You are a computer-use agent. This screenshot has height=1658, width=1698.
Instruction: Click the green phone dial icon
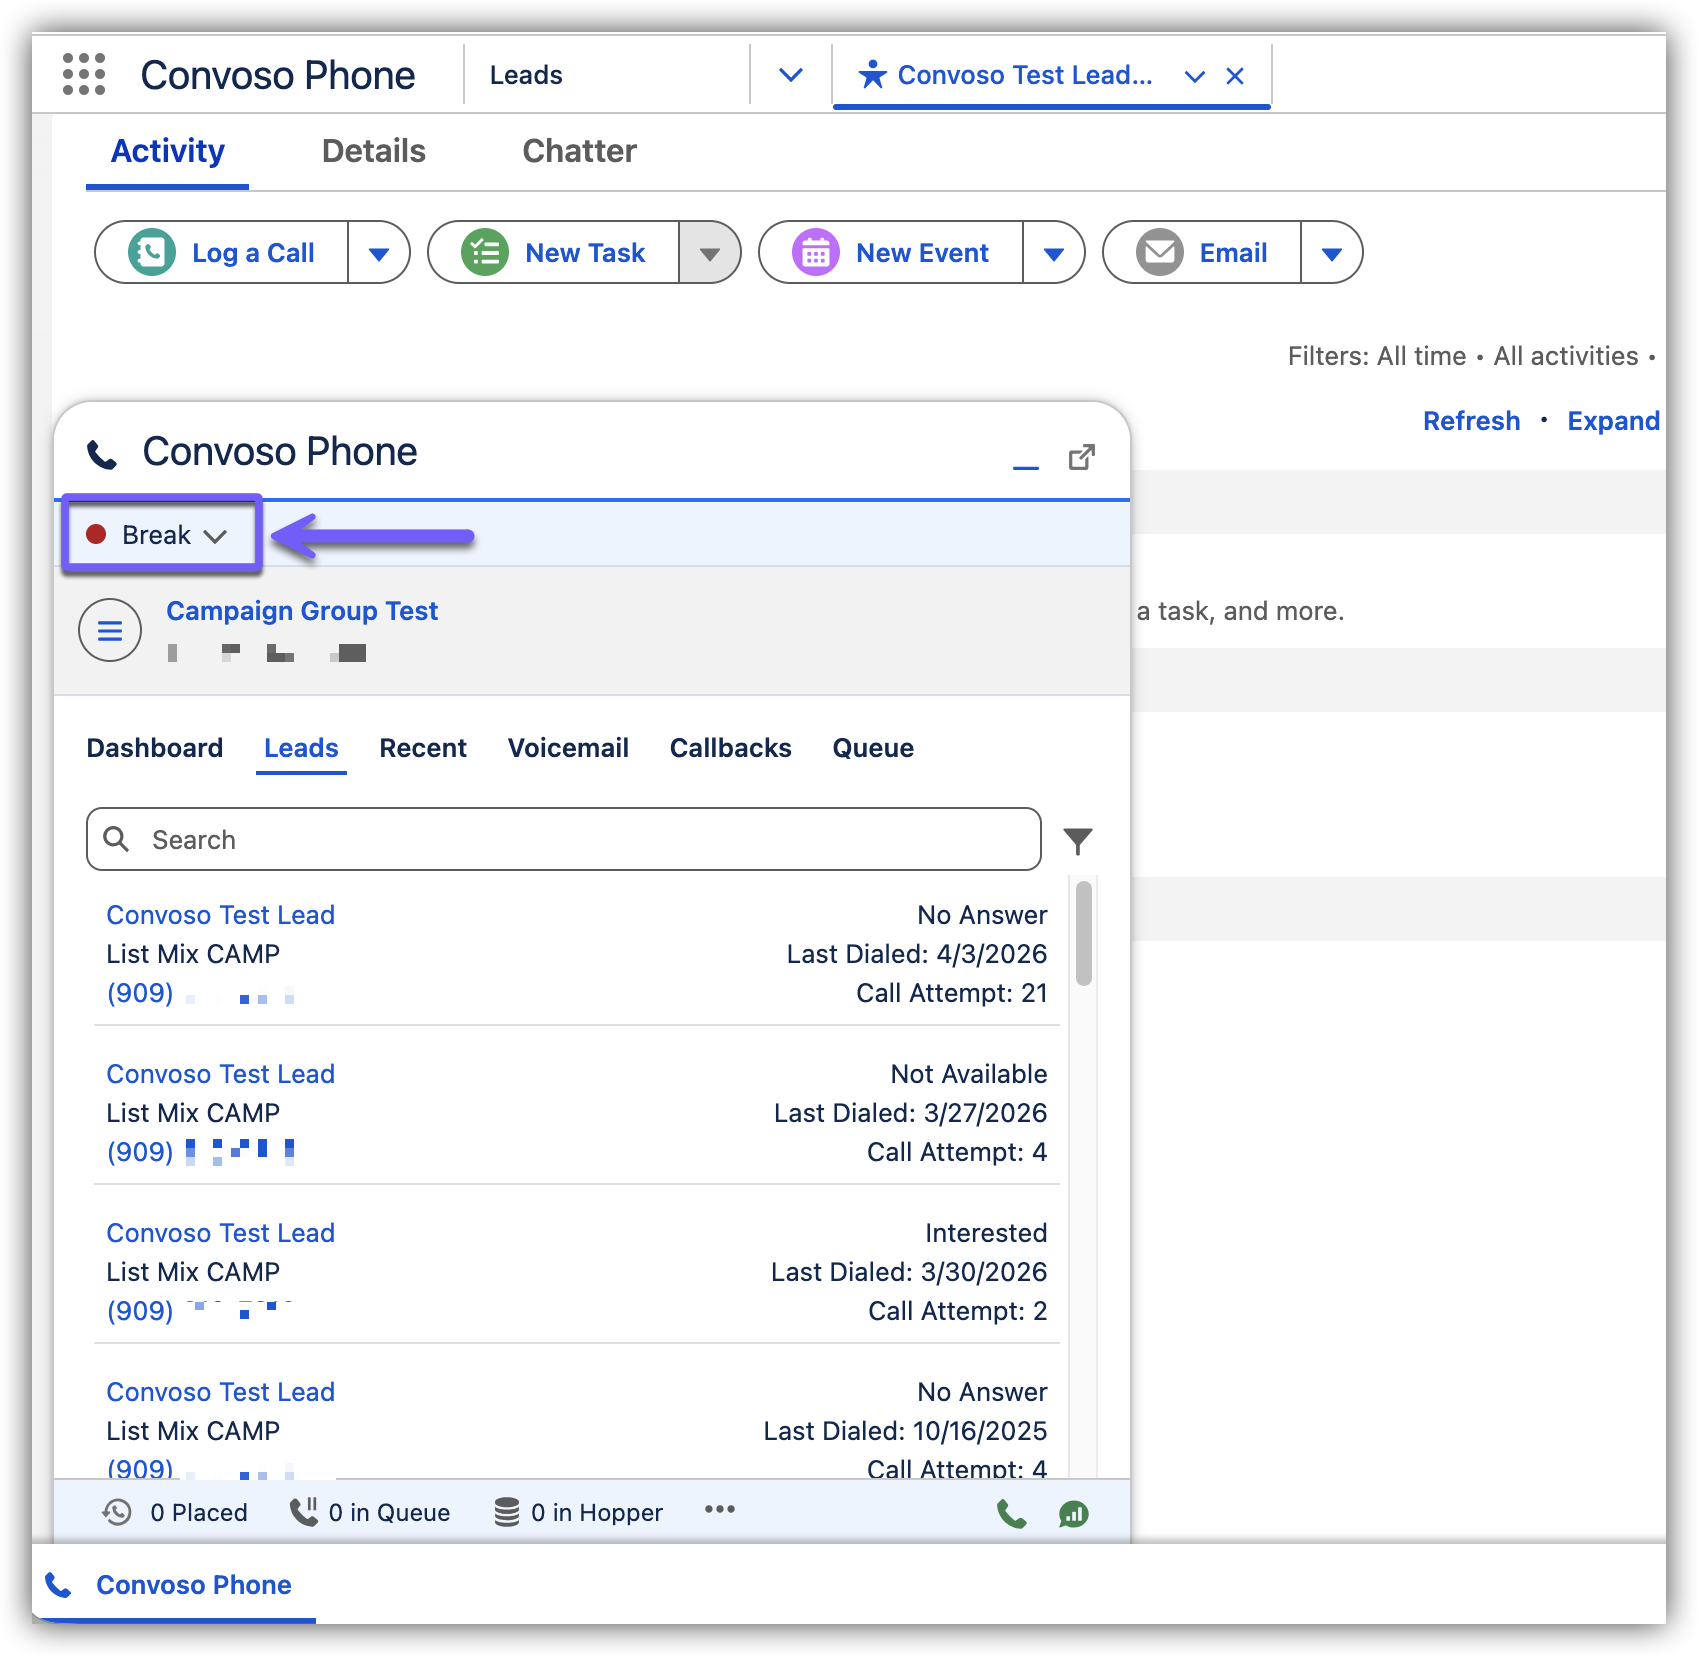point(1011,1514)
